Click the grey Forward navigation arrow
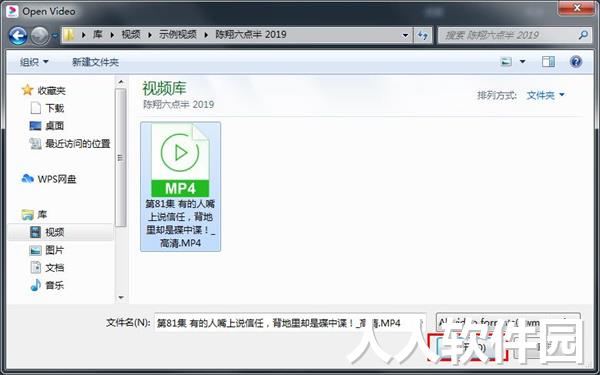This screenshot has height=375, width=600. click(x=40, y=36)
